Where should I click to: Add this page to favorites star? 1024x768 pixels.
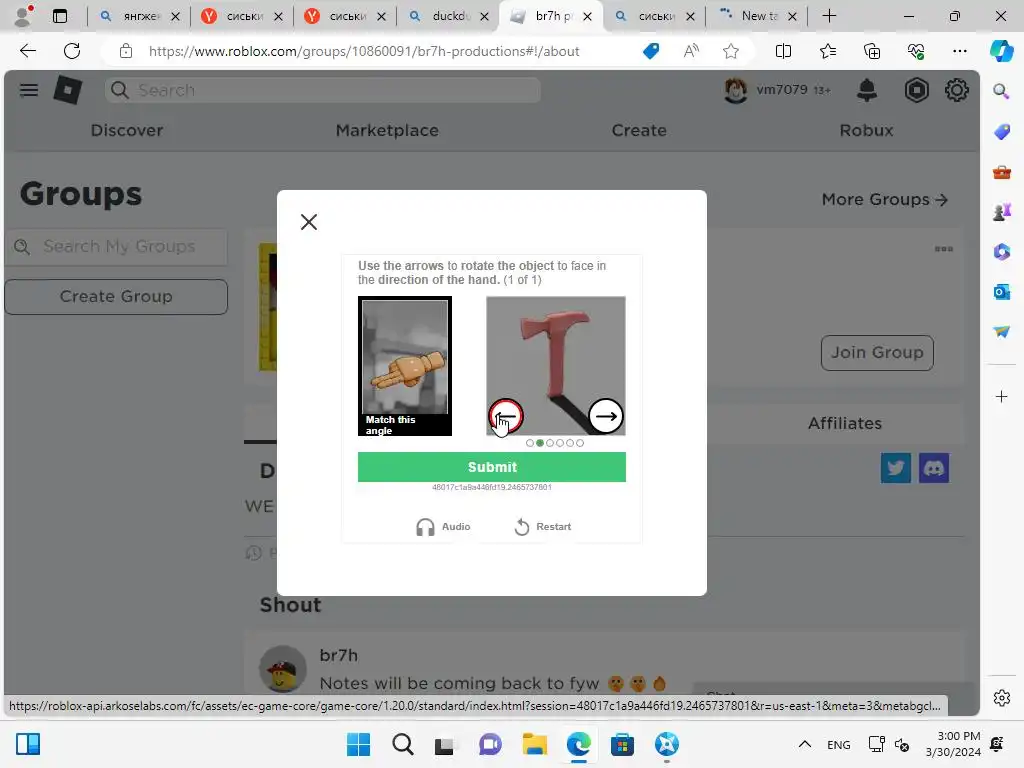tap(731, 51)
